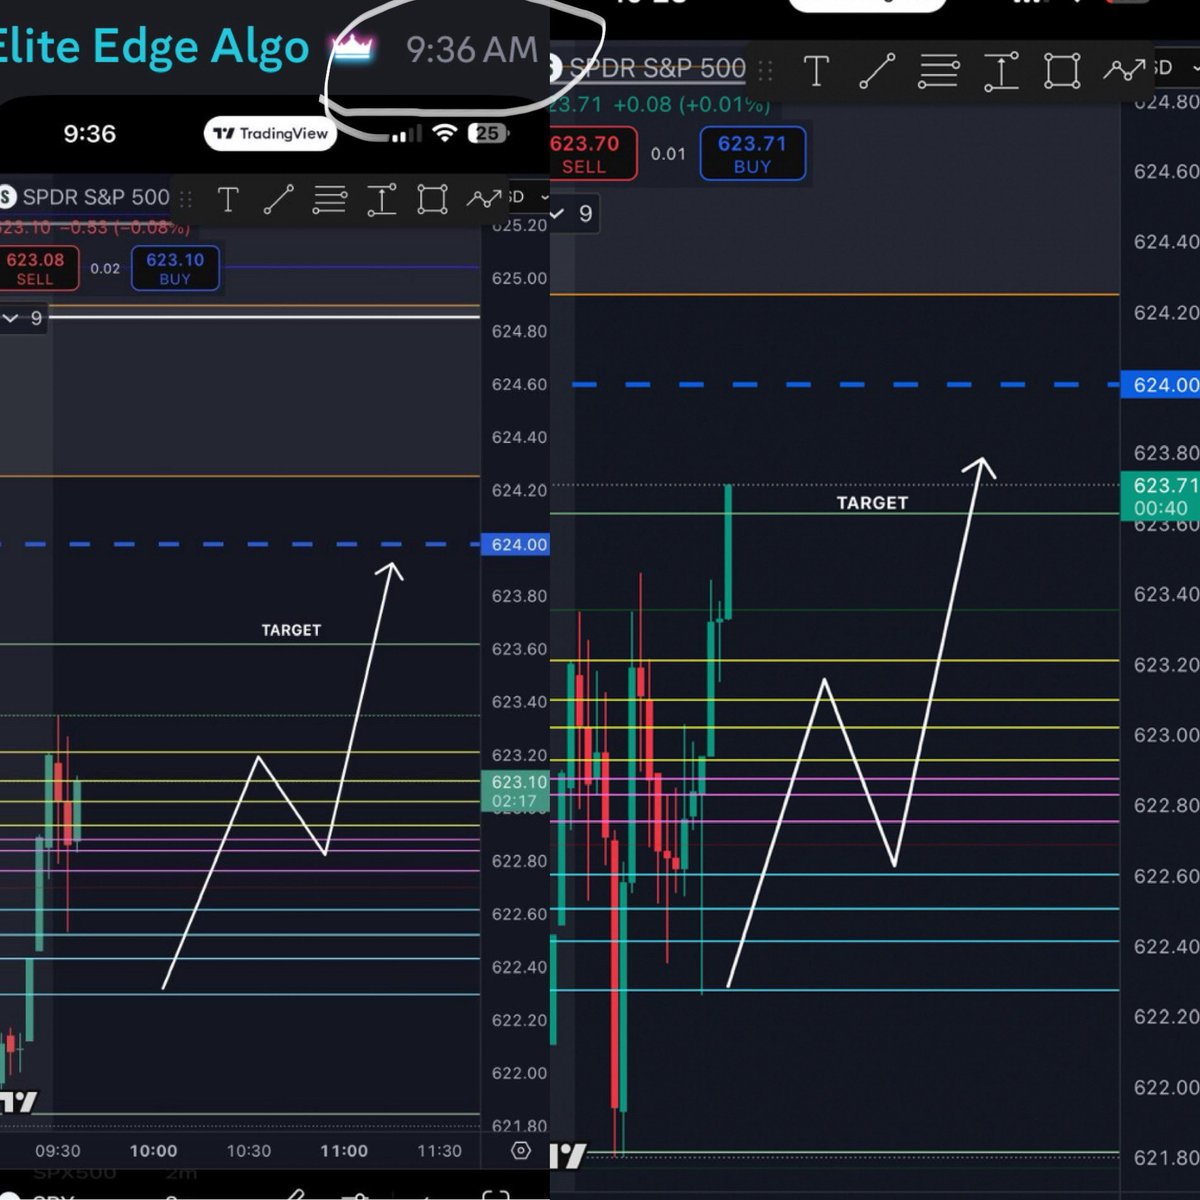Grab the toolbar drag handle in right chart

(766, 70)
